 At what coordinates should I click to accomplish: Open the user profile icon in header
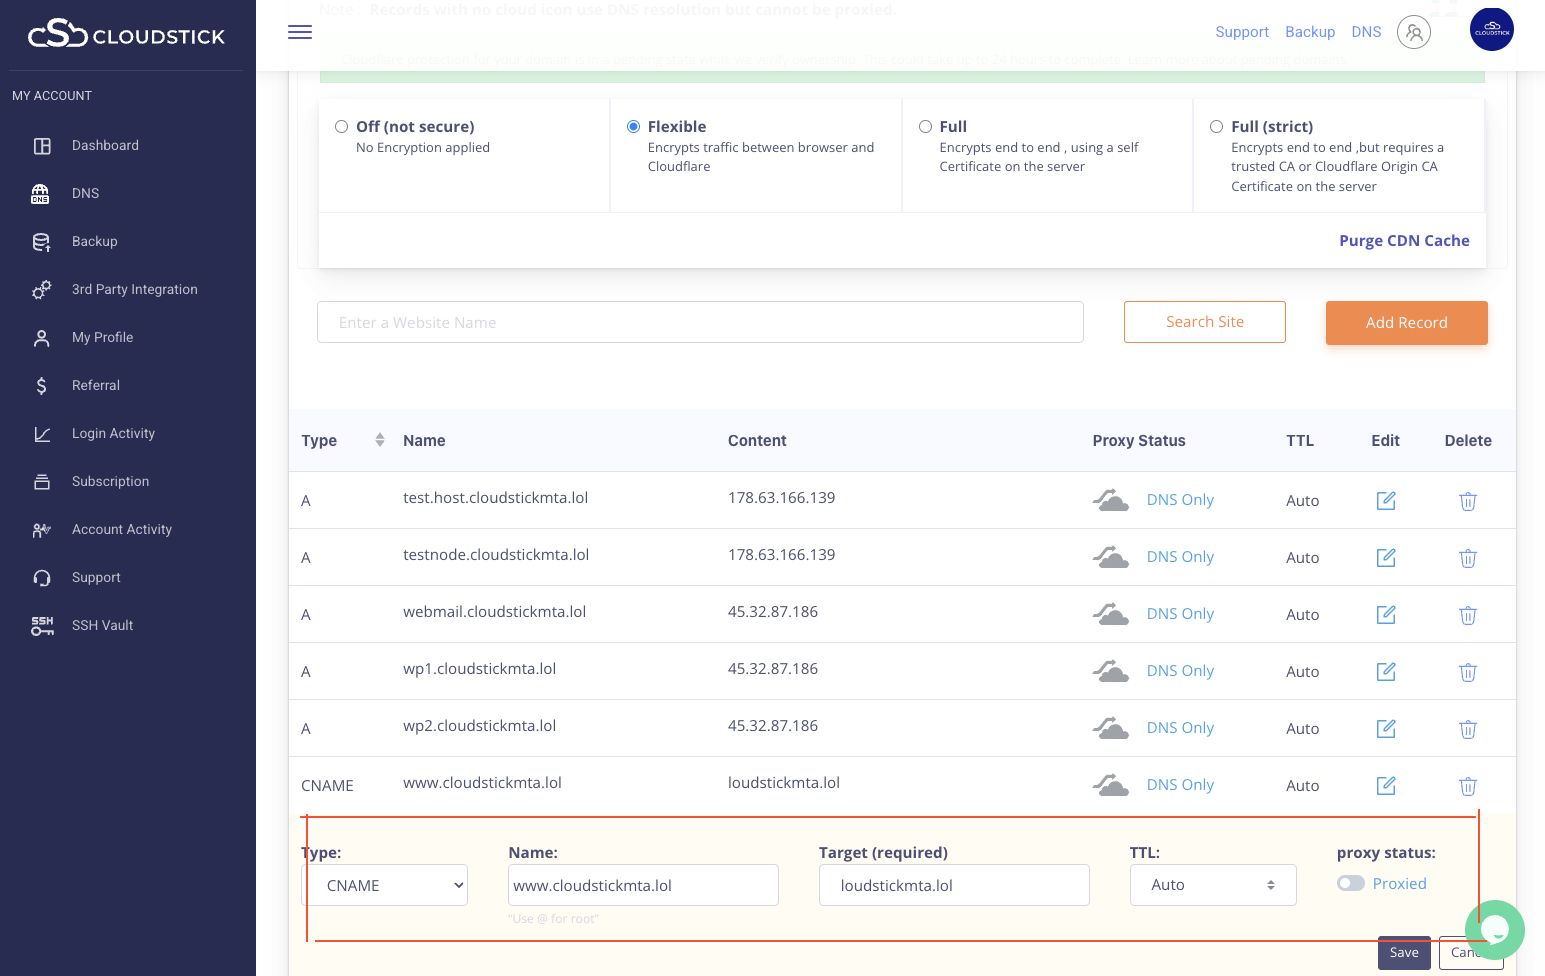point(1413,32)
